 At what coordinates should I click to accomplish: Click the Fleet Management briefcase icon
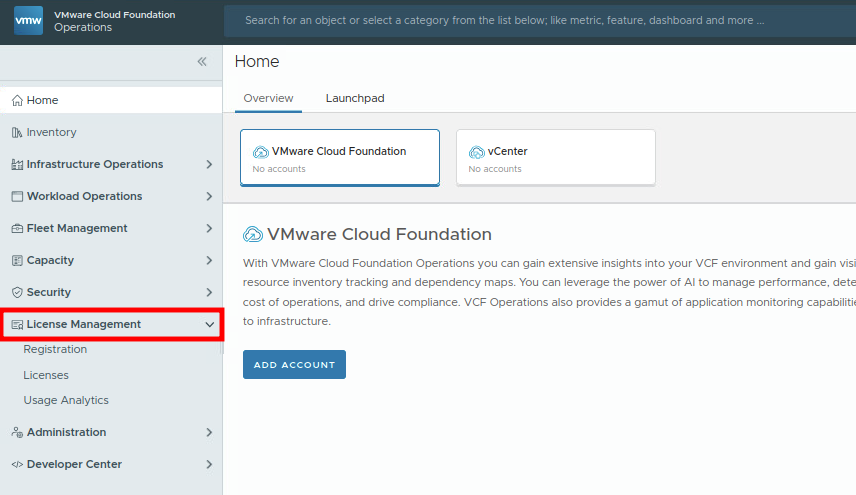[x=17, y=229]
